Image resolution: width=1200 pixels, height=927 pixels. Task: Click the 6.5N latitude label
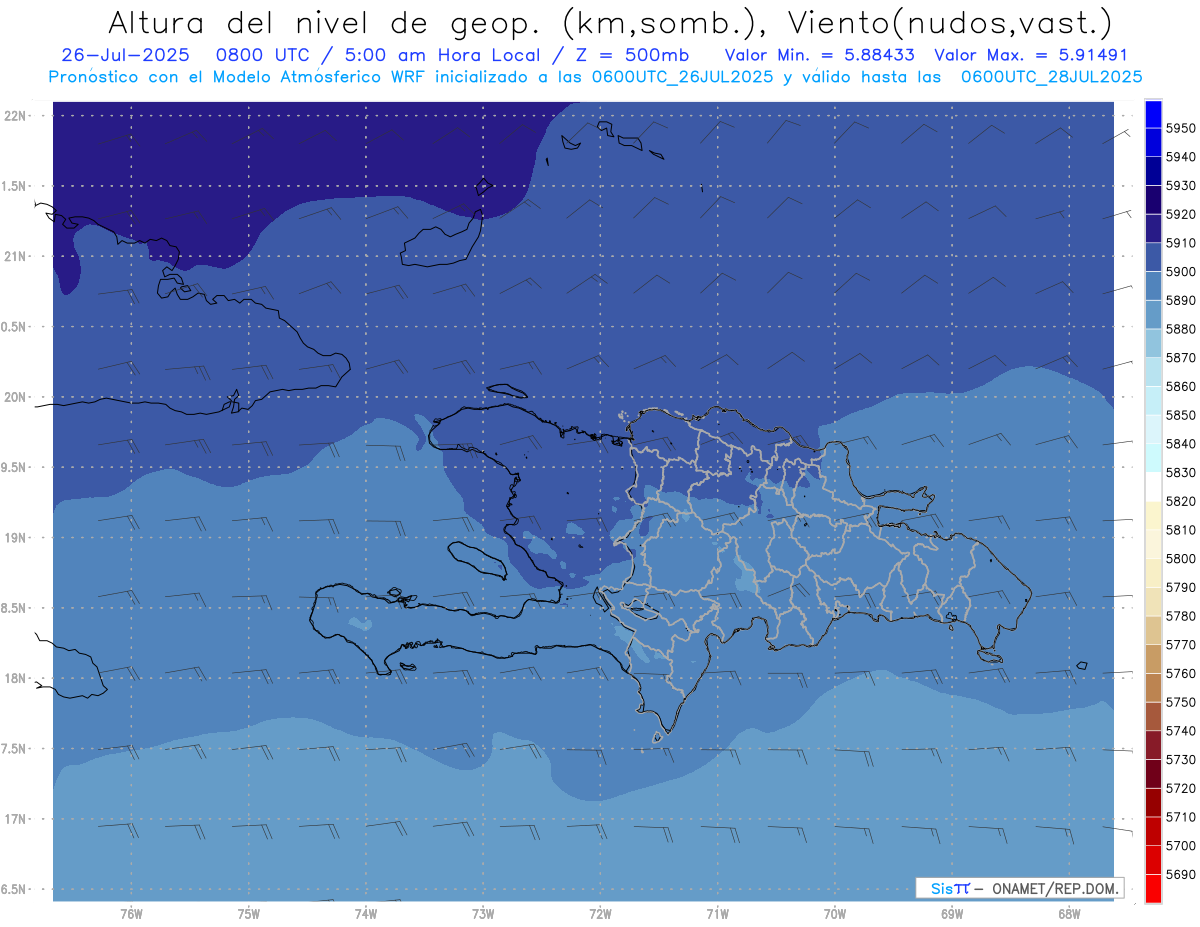click(15, 889)
